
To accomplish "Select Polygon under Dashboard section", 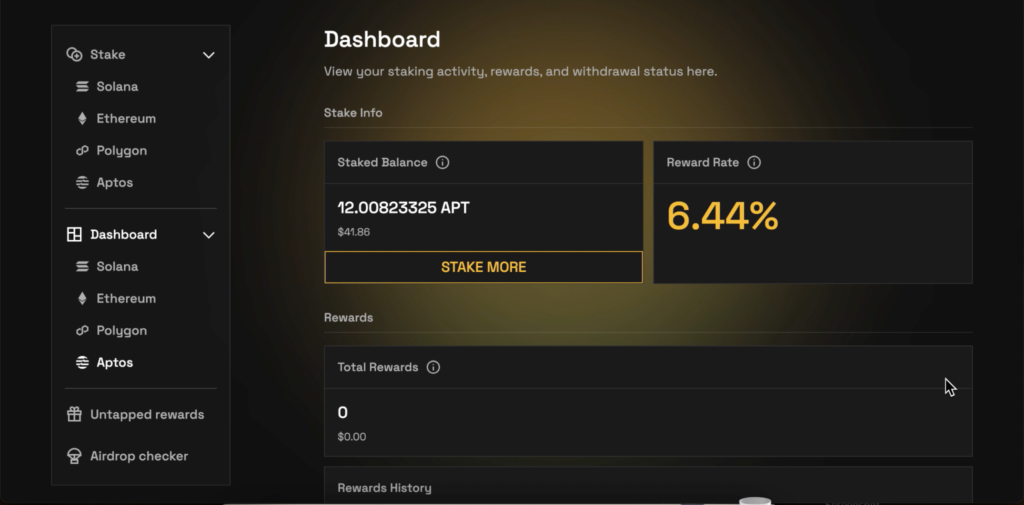I will pyautogui.click(x=122, y=330).
